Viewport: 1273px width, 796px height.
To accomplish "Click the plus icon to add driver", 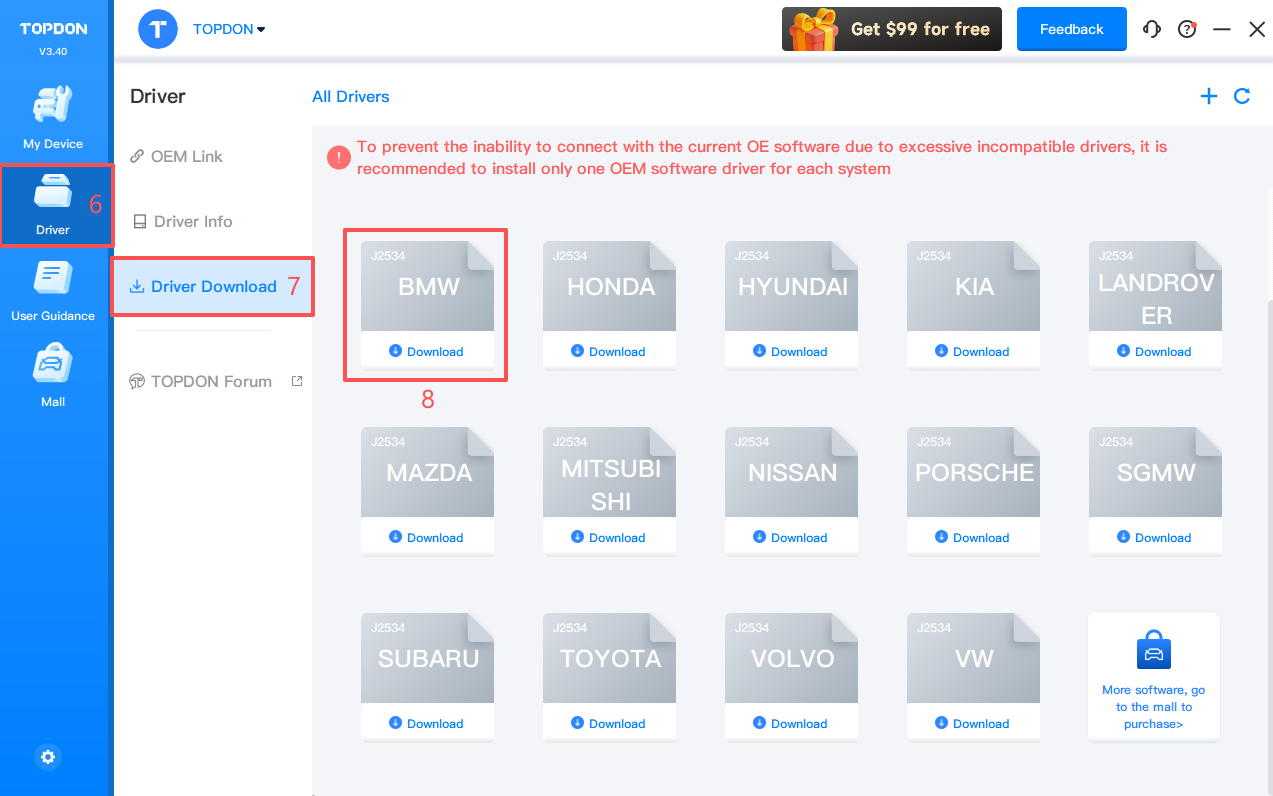I will coord(1209,96).
